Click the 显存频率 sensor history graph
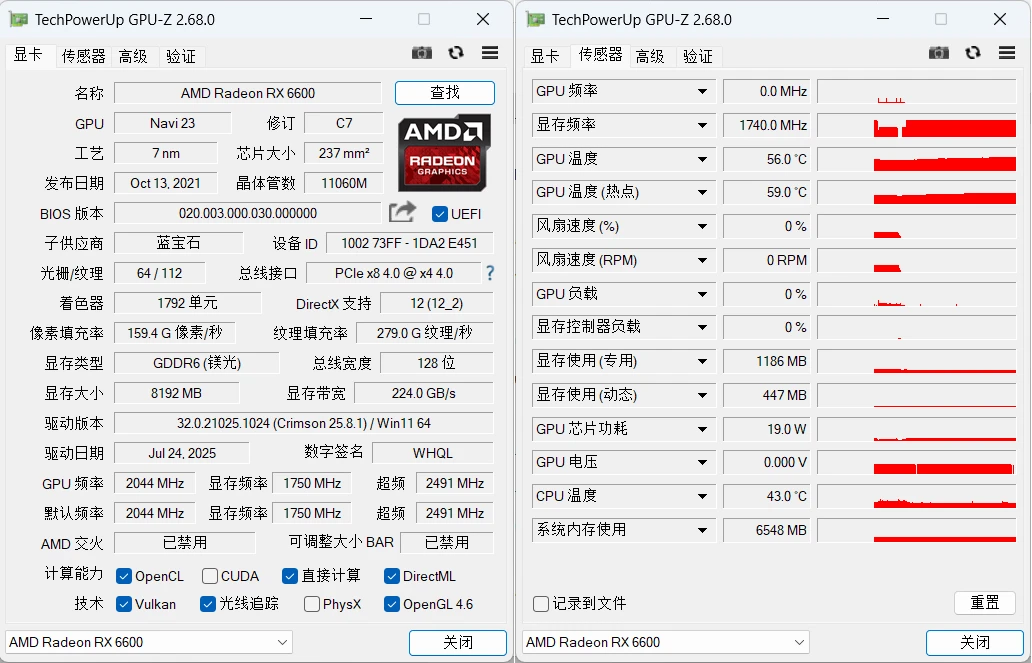1032x663 pixels. (x=917, y=125)
